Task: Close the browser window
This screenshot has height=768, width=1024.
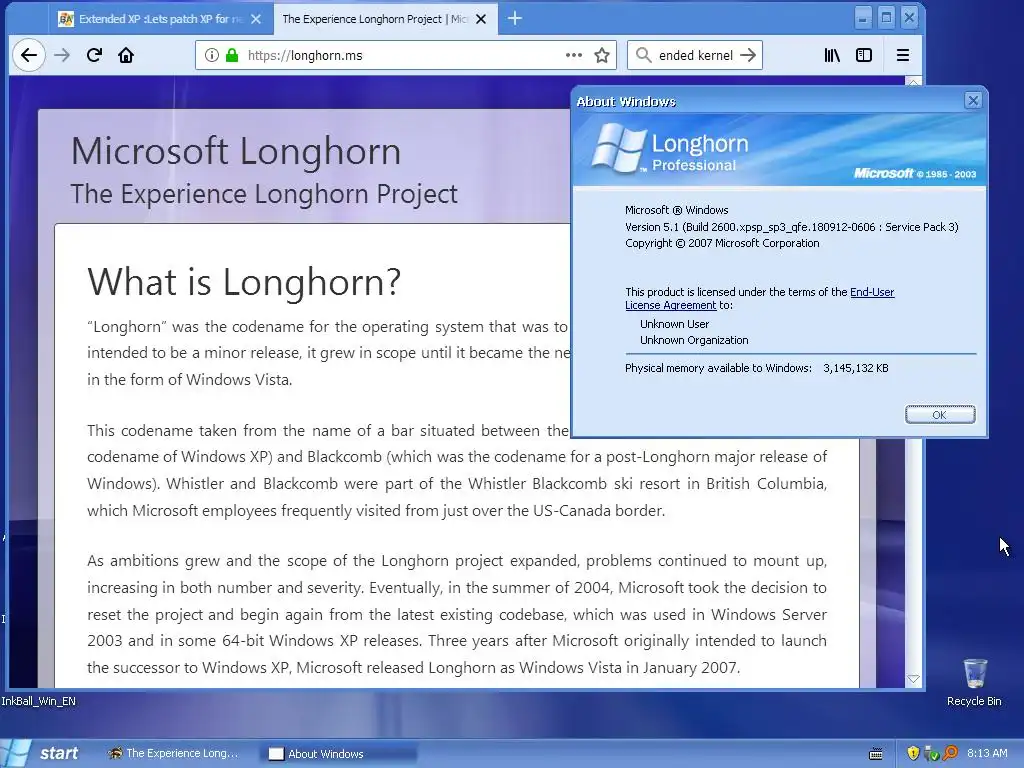Action: 909,18
